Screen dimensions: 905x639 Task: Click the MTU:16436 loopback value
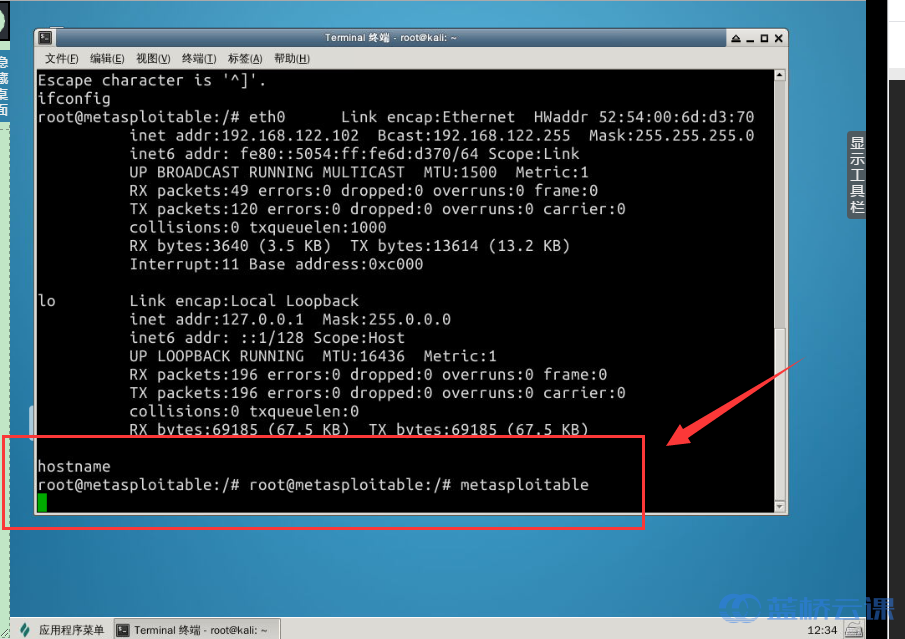tap(364, 356)
